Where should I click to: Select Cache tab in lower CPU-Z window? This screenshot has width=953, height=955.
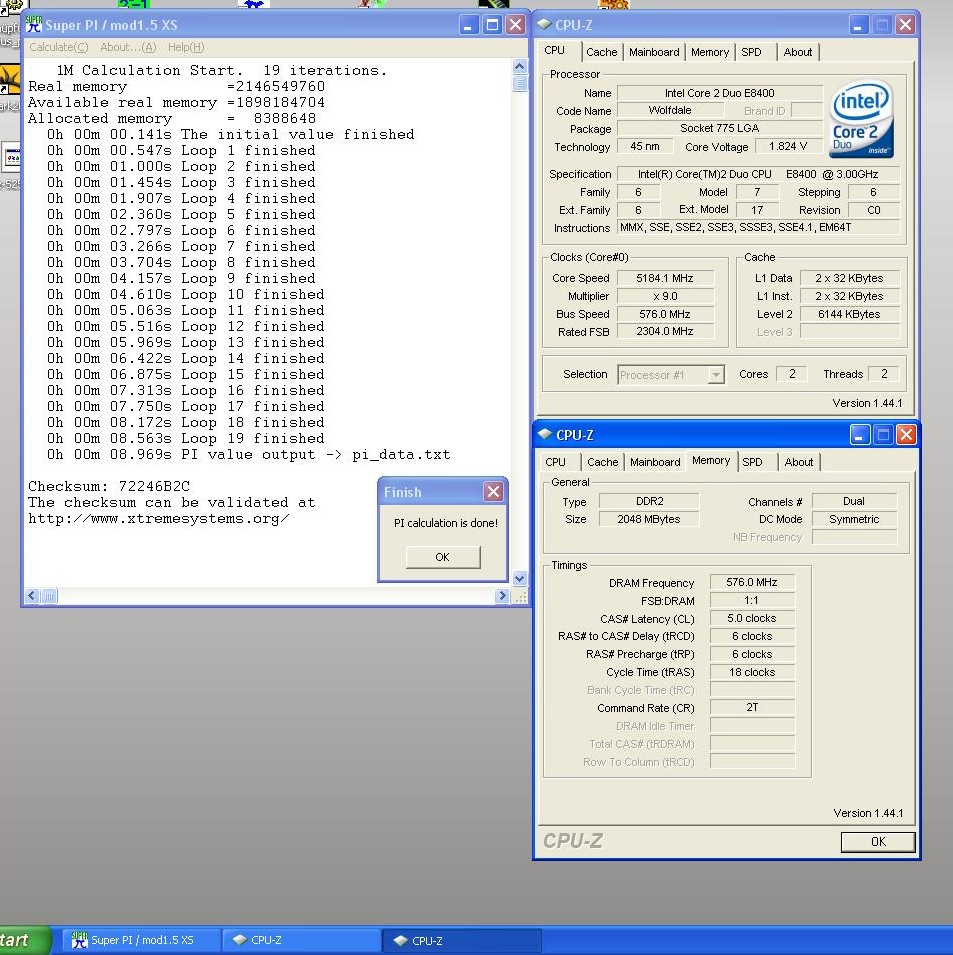pyautogui.click(x=603, y=462)
